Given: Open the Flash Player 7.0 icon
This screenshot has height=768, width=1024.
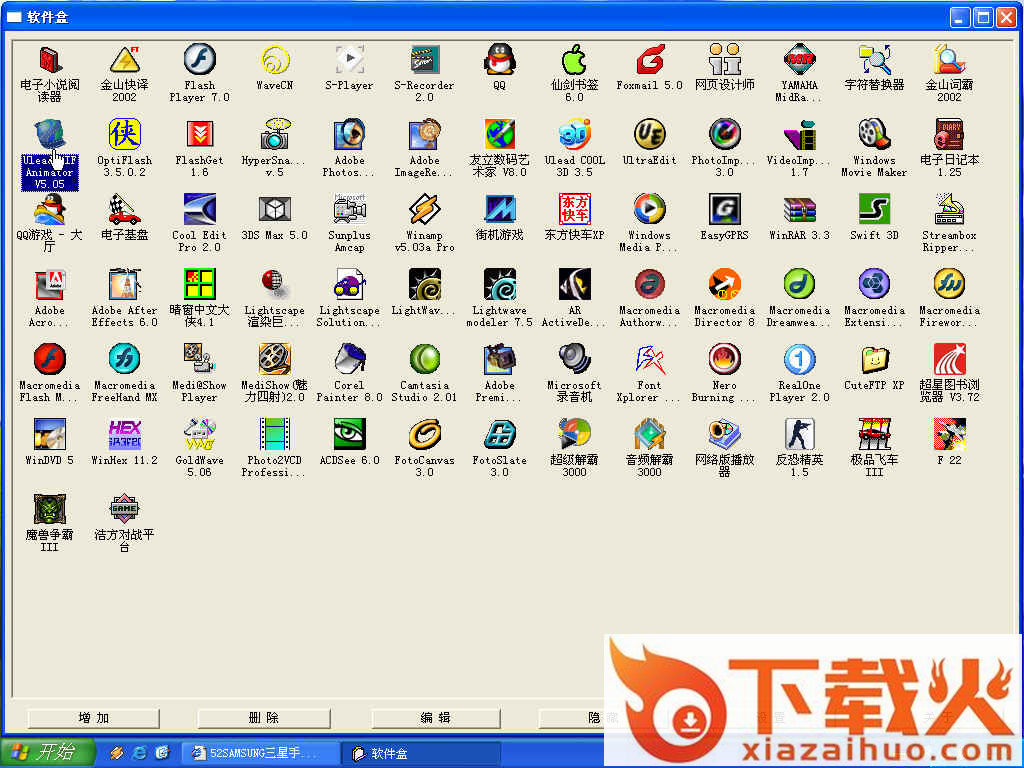Looking at the screenshot, I should [x=199, y=60].
